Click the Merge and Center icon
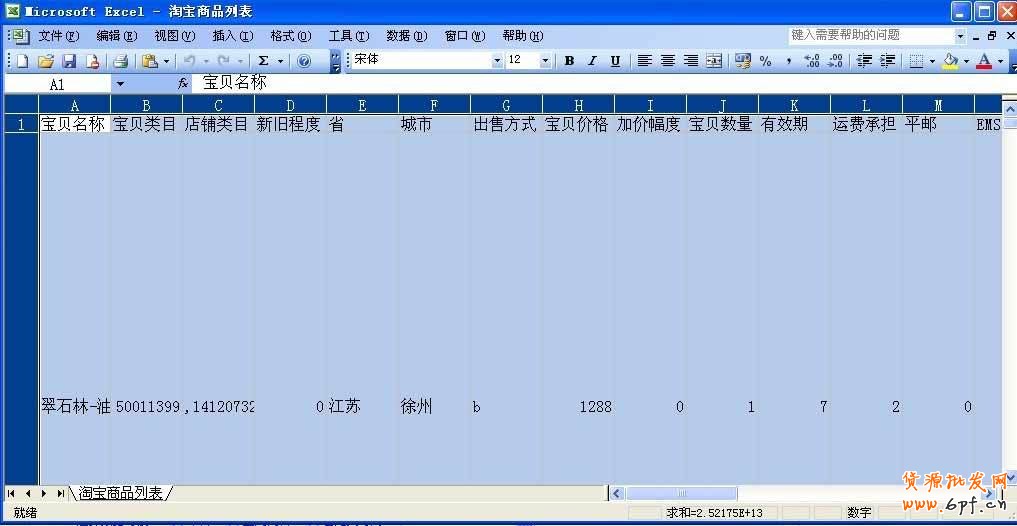The image size is (1017, 526). 714,61
